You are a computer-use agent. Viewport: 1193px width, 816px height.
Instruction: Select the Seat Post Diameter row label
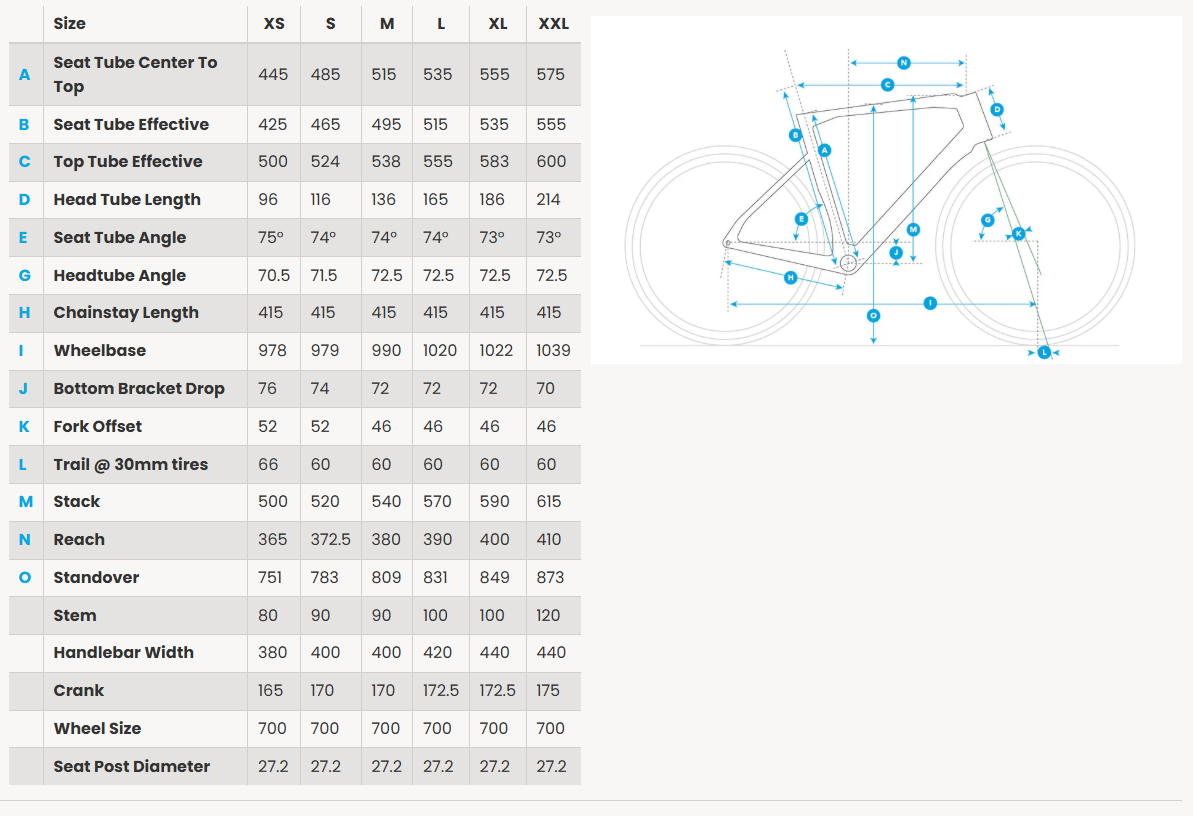click(x=132, y=766)
